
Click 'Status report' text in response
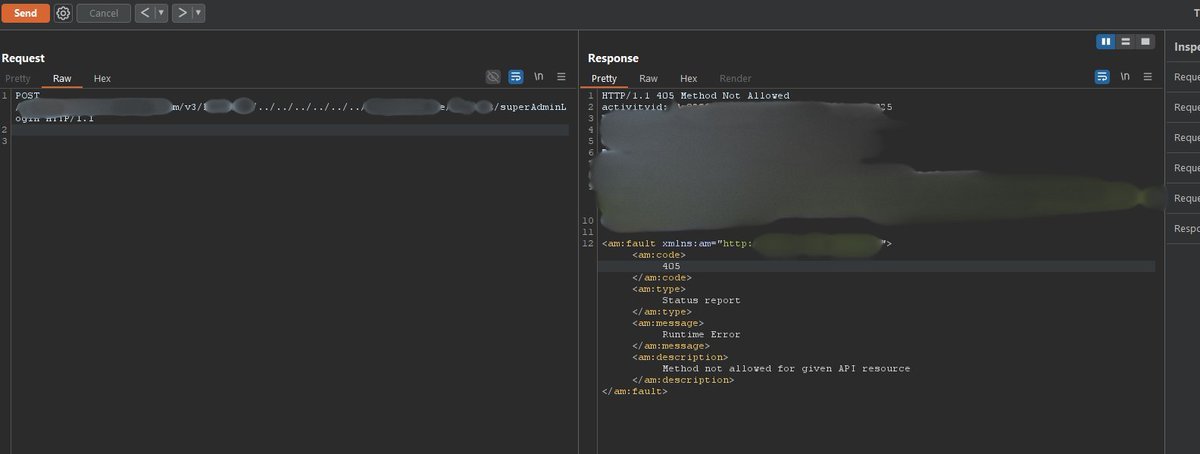tap(701, 300)
